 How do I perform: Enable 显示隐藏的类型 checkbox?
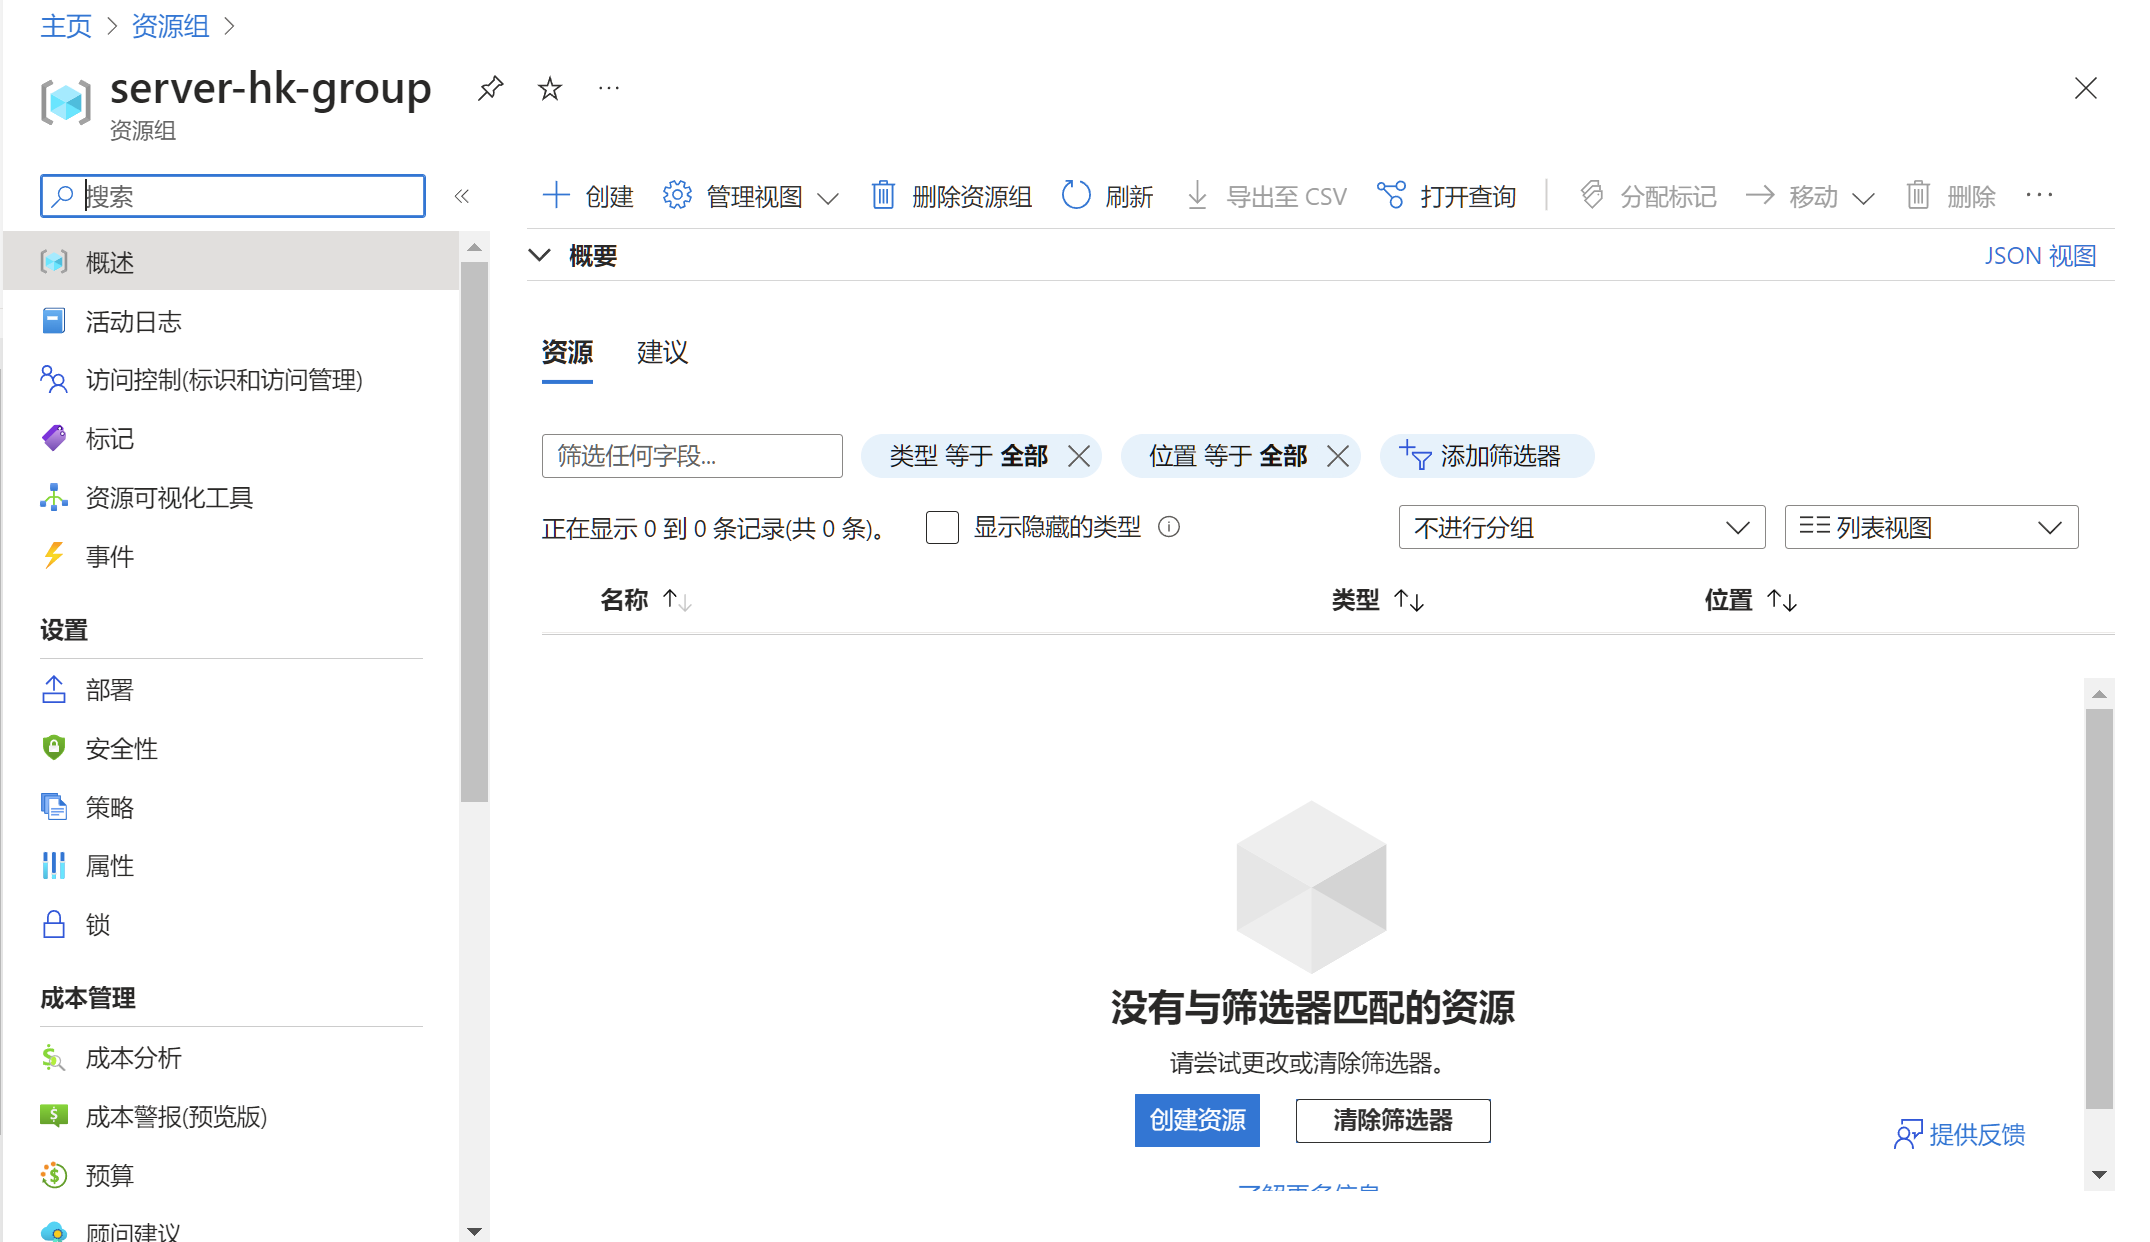[942, 527]
